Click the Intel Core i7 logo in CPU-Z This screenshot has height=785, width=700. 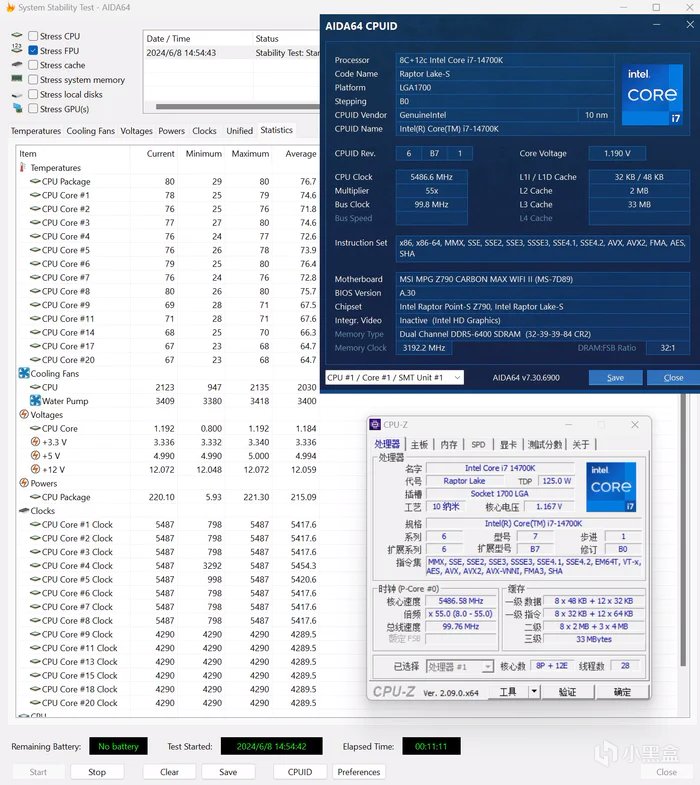point(611,487)
